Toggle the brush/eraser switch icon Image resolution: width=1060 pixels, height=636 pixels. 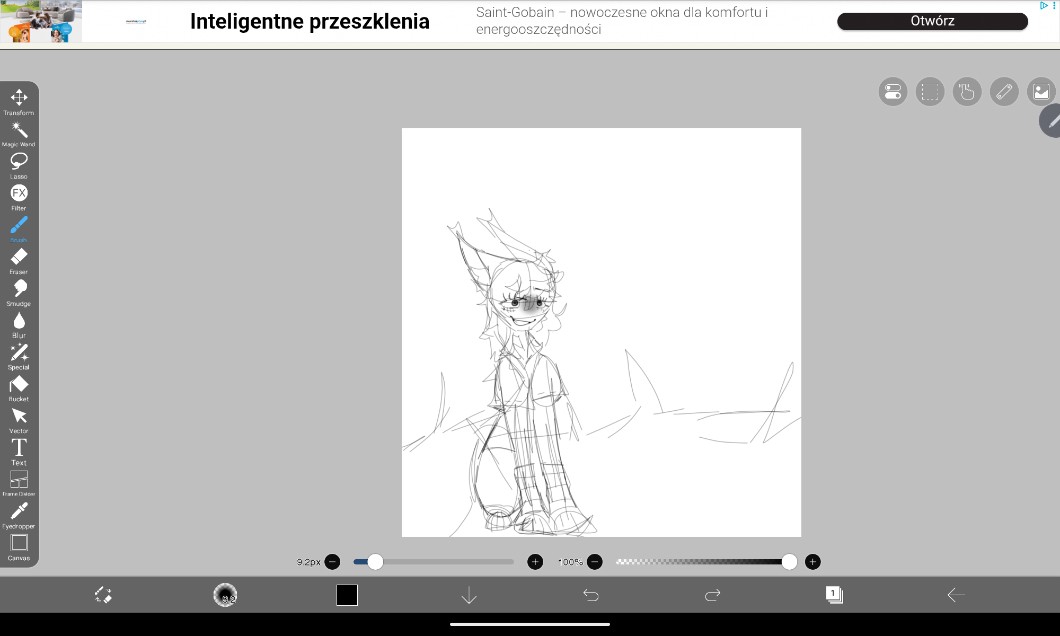click(x=103, y=595)
